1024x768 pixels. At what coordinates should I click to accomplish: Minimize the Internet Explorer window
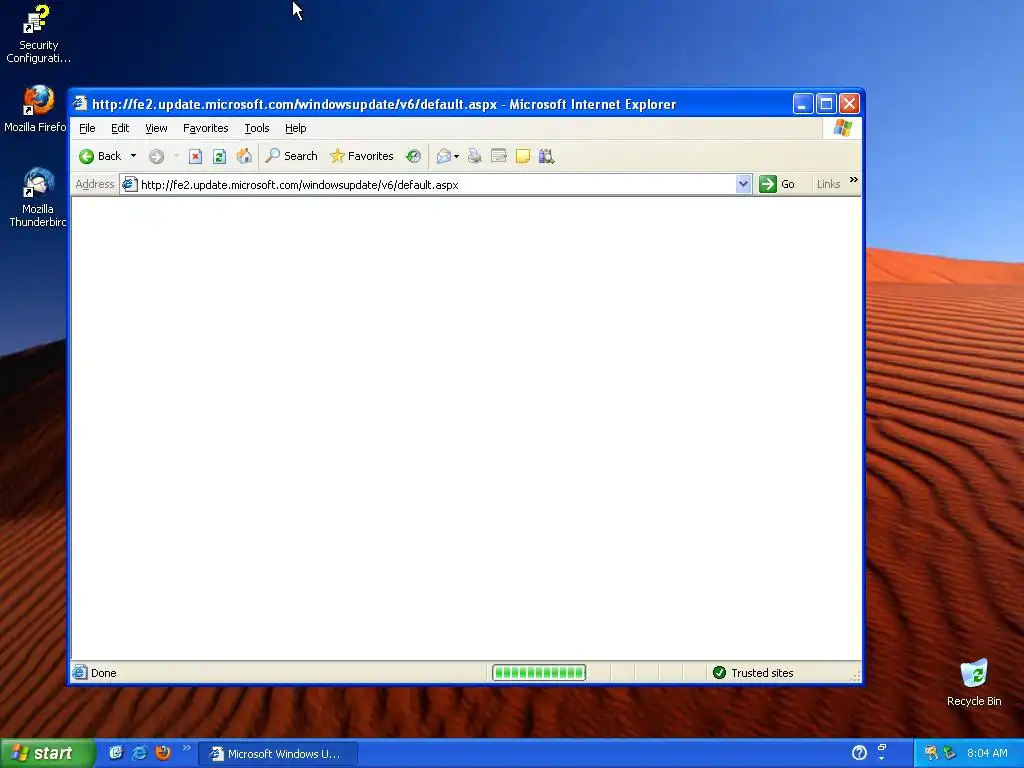point(803,103)
